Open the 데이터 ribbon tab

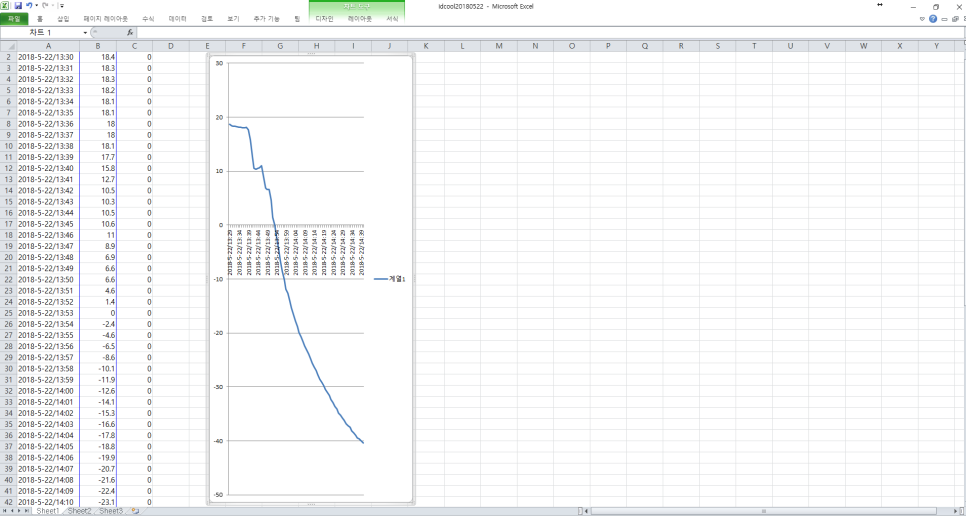click(x=177, y=19)
